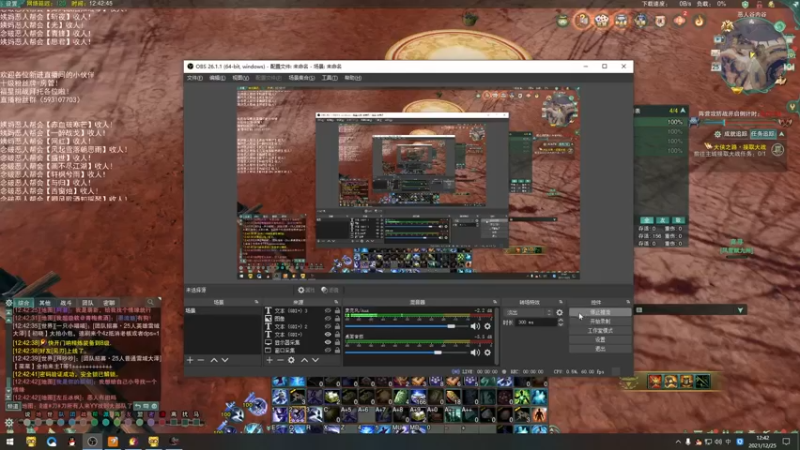Click the 时长 duration stepper arrows
Viewport: 800px width, 450px height.
tap(561, 322)
